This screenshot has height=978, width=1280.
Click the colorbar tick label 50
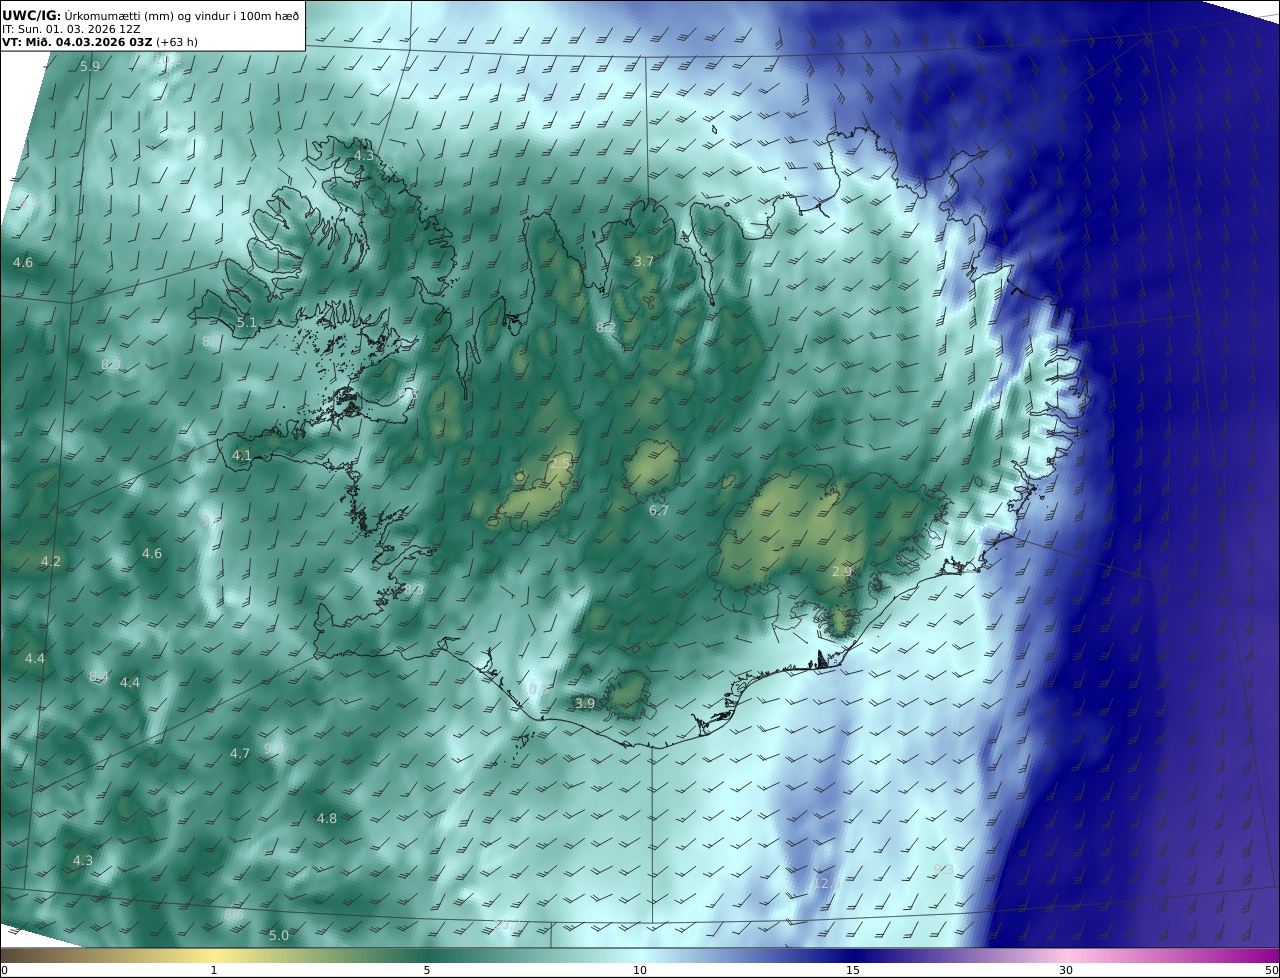(x=1271, y=970)
